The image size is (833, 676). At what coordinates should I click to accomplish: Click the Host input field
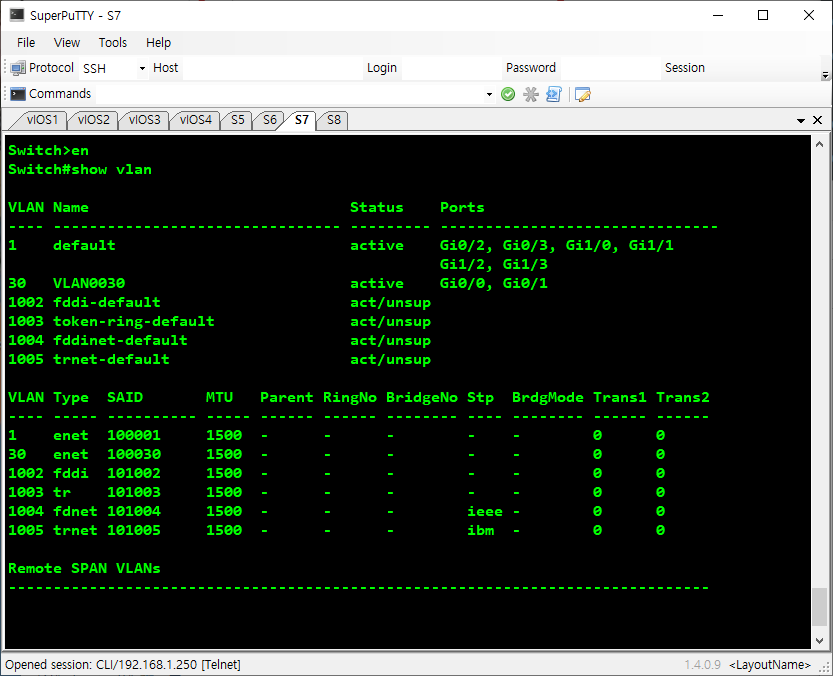[x=272, y=69]
